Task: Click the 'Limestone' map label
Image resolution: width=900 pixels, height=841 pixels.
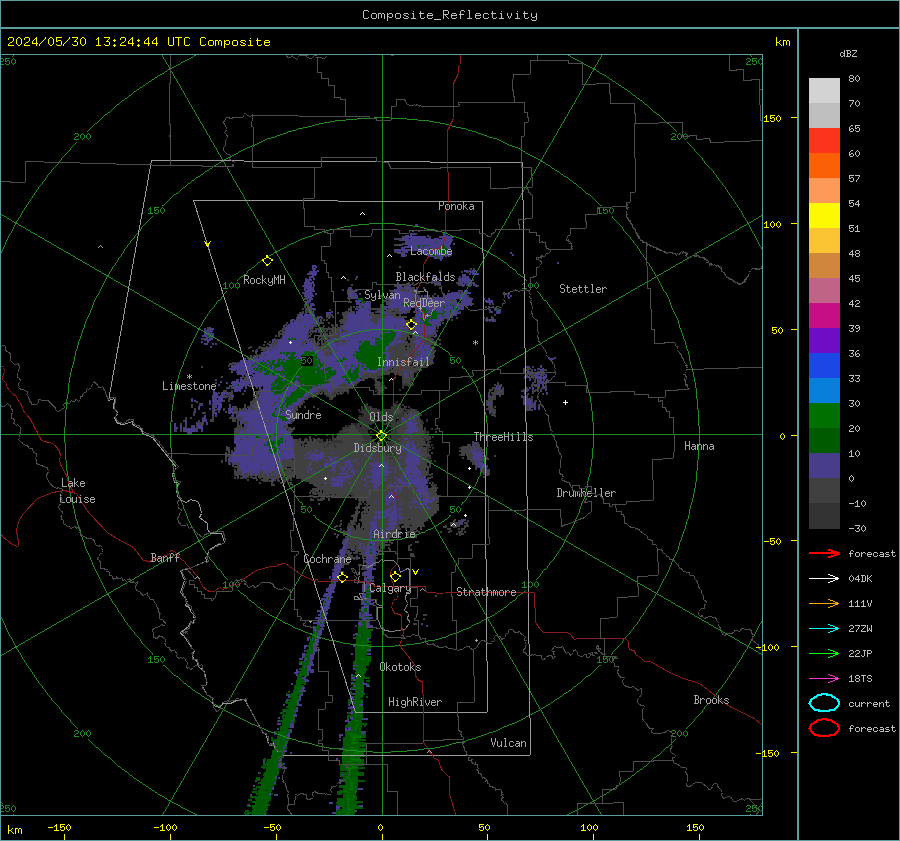Action: point(189,386)
